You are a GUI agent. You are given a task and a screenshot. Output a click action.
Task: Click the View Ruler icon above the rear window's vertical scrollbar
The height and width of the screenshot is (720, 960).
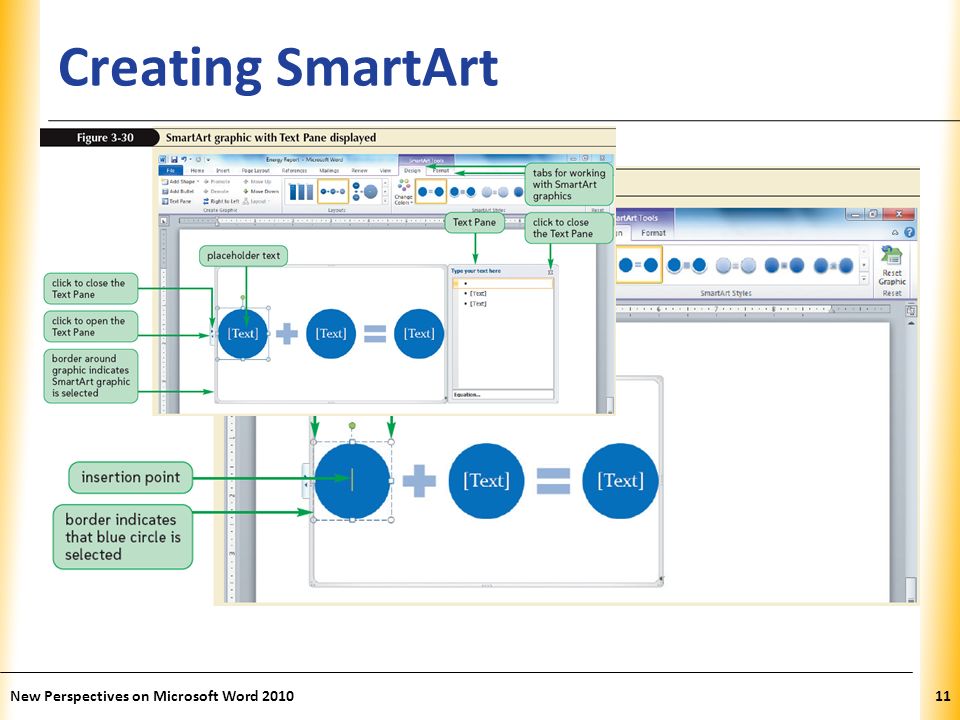910,310
